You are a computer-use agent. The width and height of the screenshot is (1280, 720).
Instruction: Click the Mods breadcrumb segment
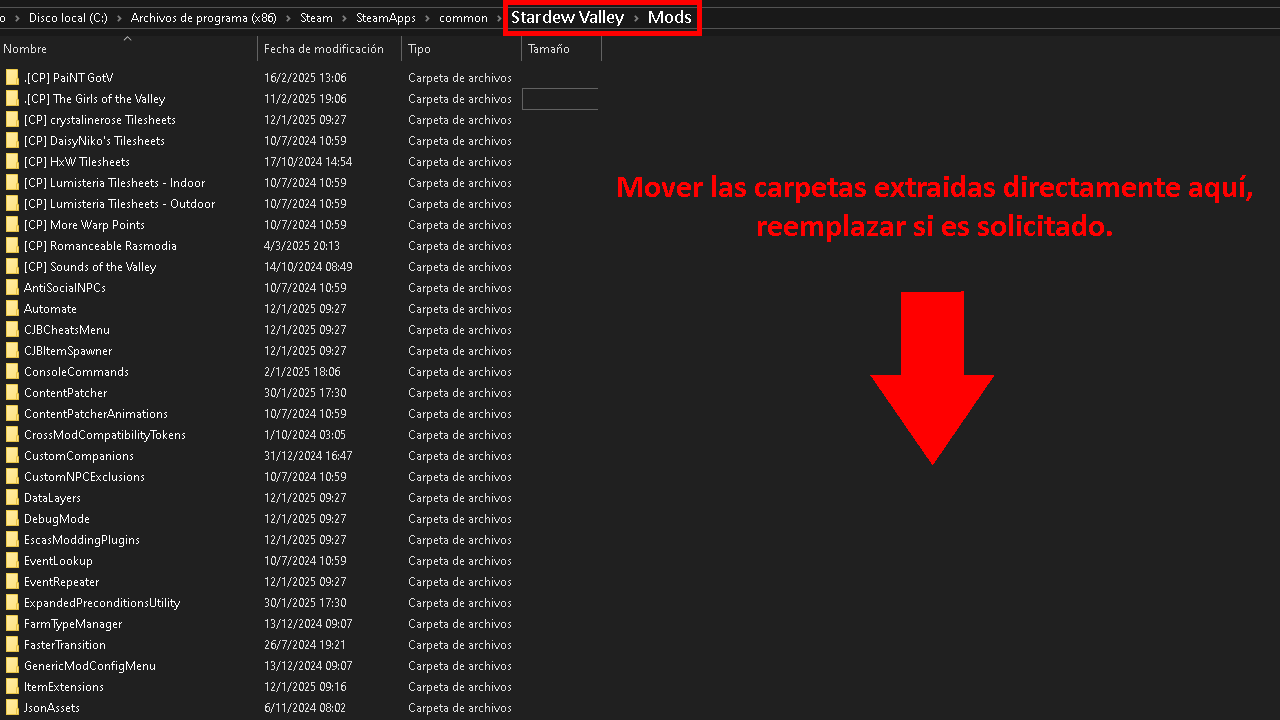[669, 17]
